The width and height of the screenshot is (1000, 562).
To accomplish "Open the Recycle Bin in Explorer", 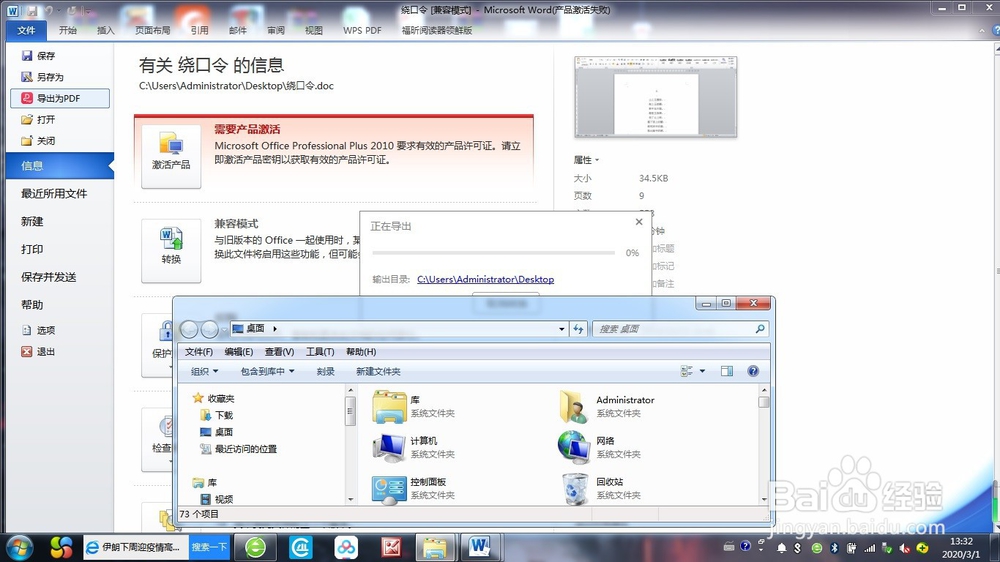I will [599, 489].
